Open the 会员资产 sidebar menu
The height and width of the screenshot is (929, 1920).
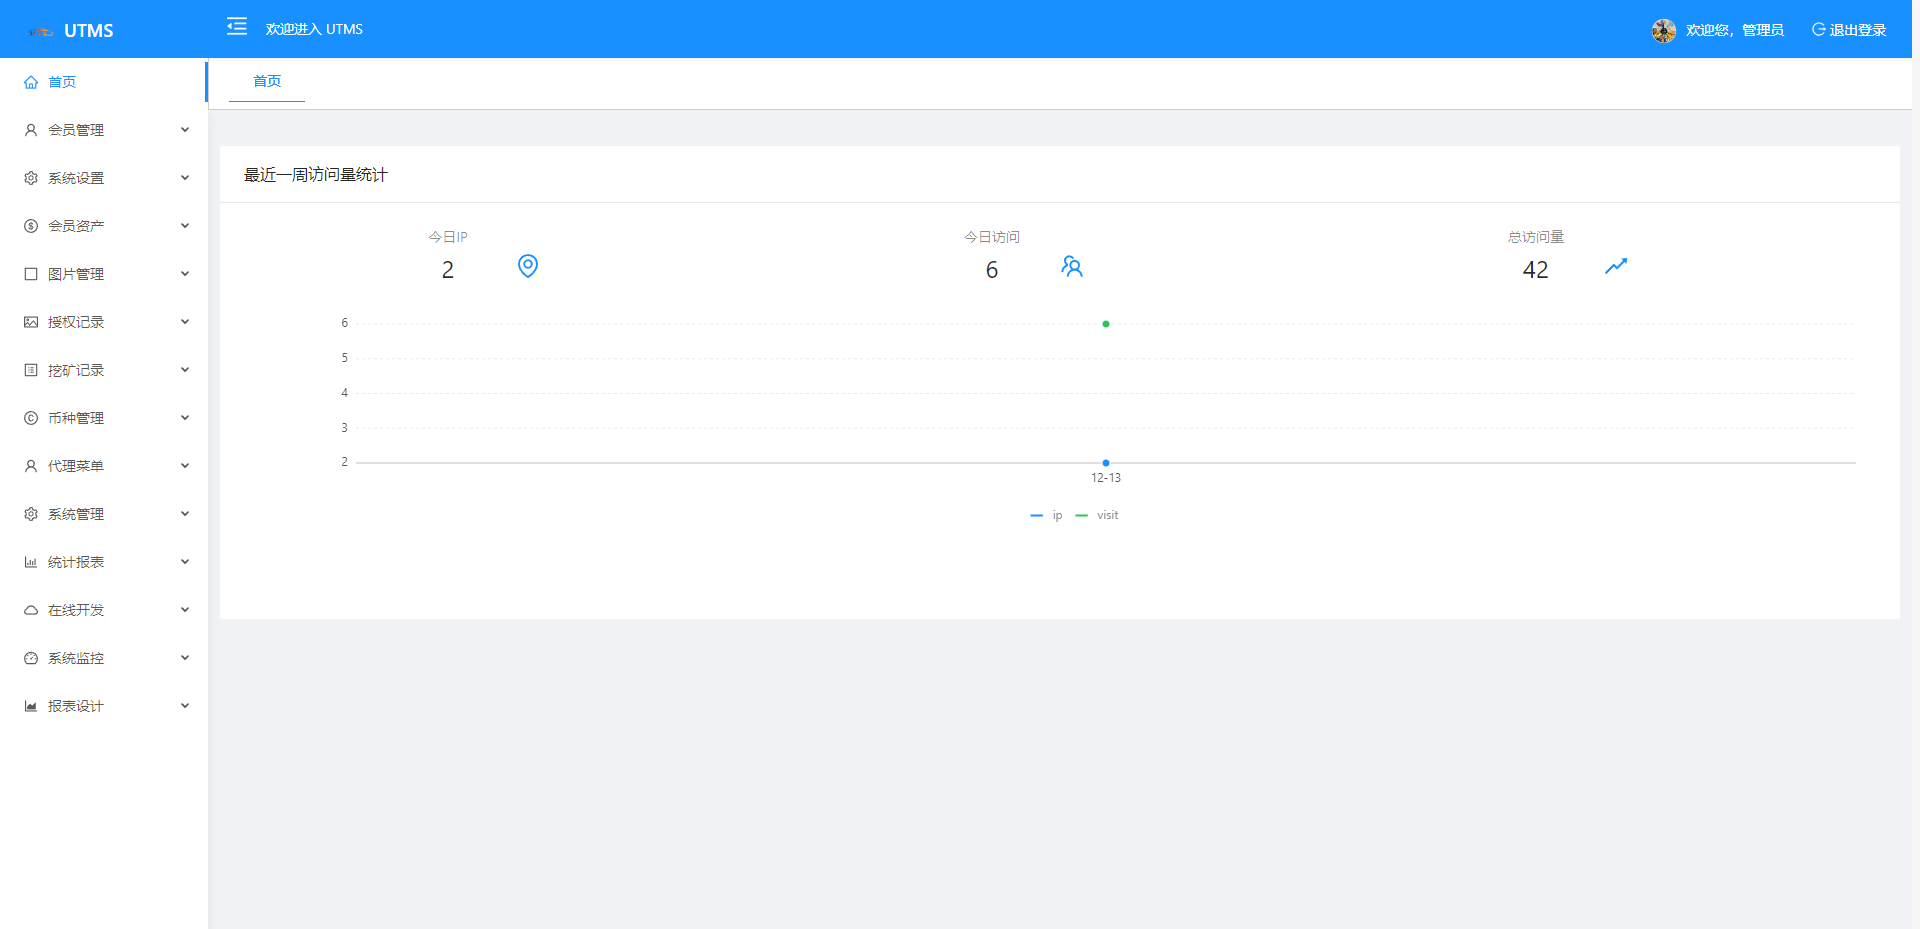[x=104, y=226]
